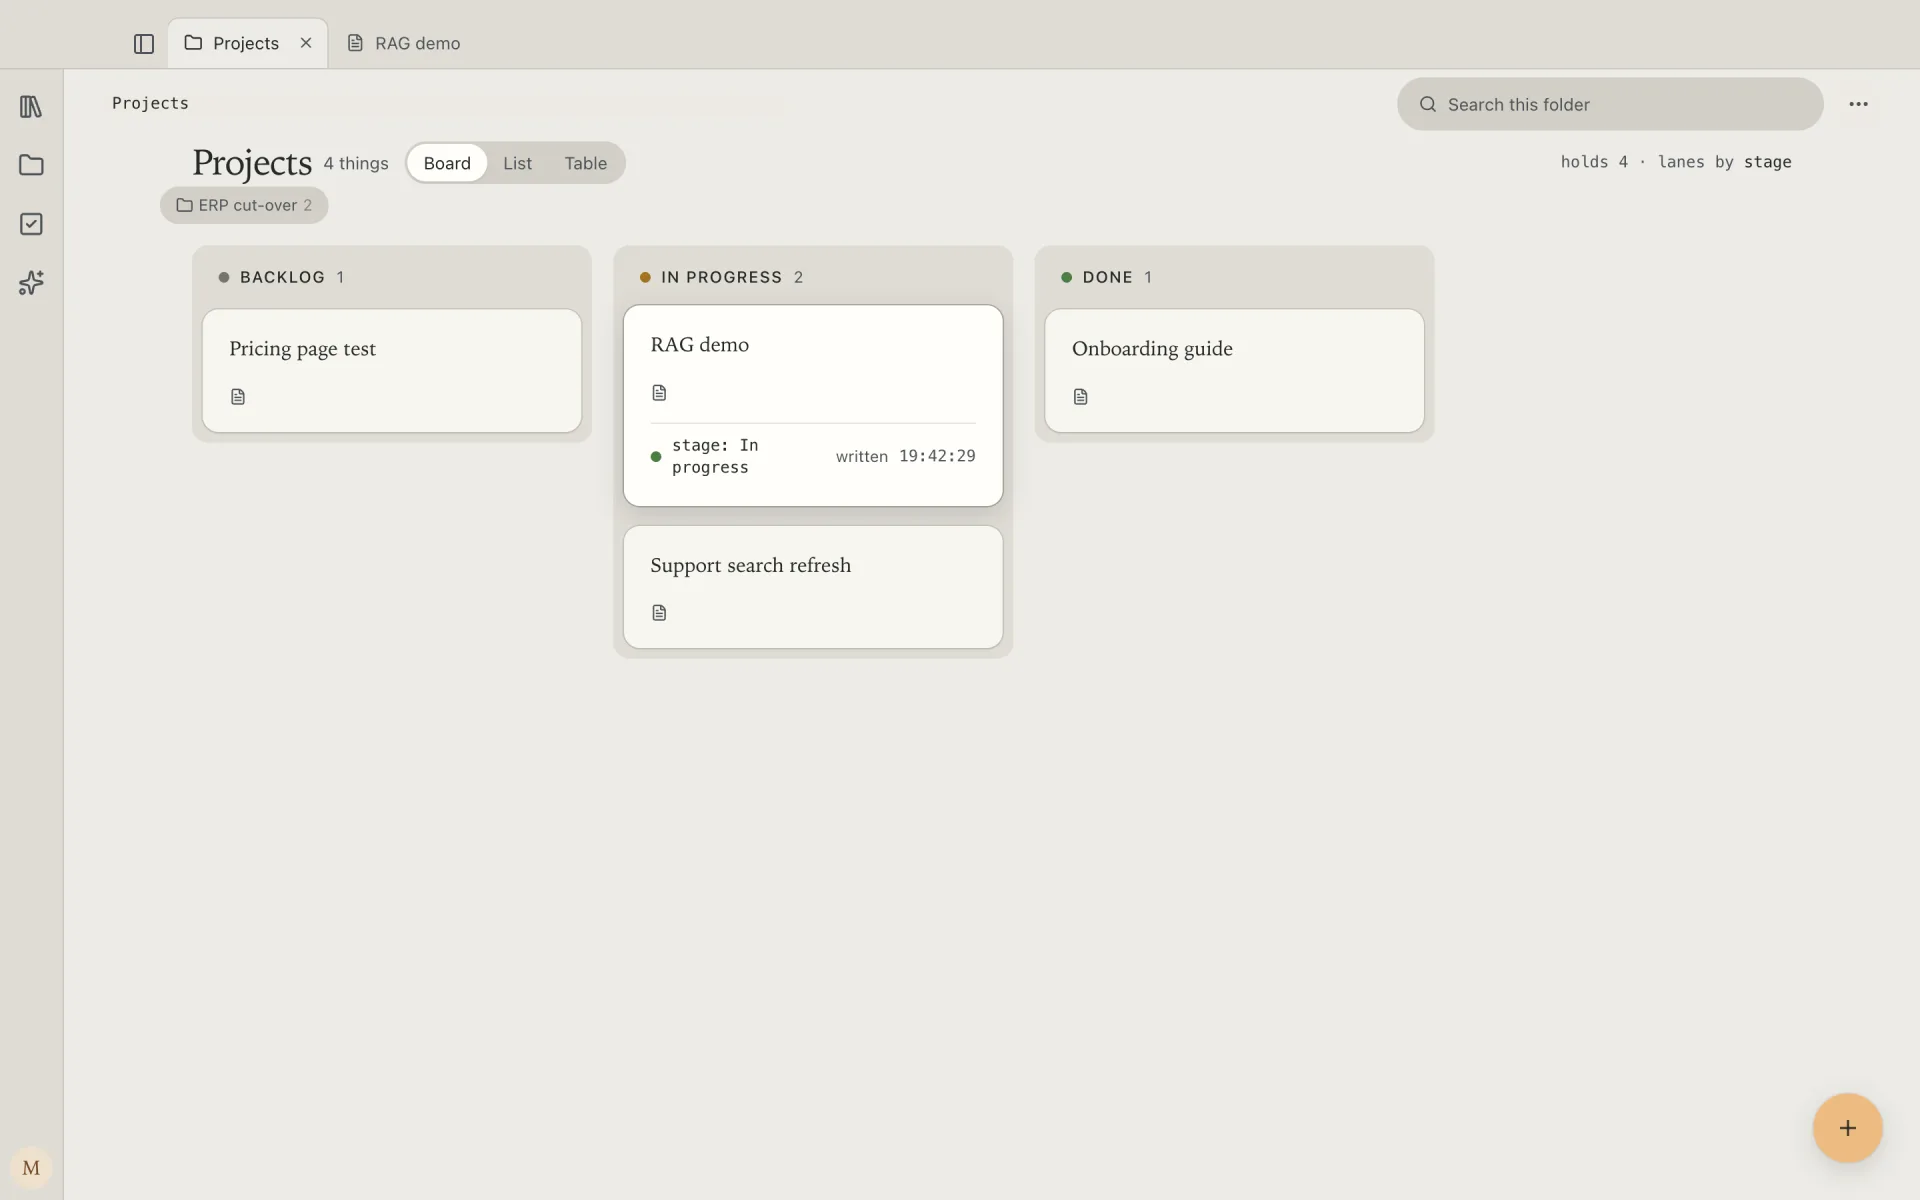Open the three-dot more options menu
The width and height of the screenshot is (1920, 1200).
(1858, 104)
